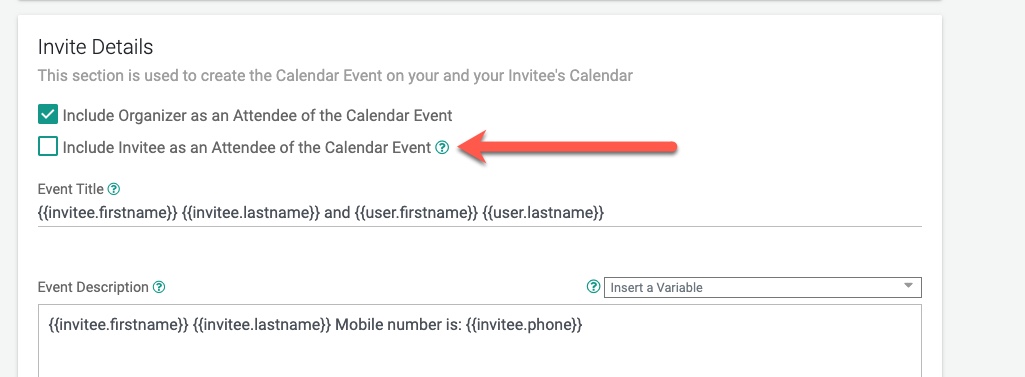1025x377 pixels.
Task: Toggle via the Include Organizer label text
Action: [x=258, y=116]
